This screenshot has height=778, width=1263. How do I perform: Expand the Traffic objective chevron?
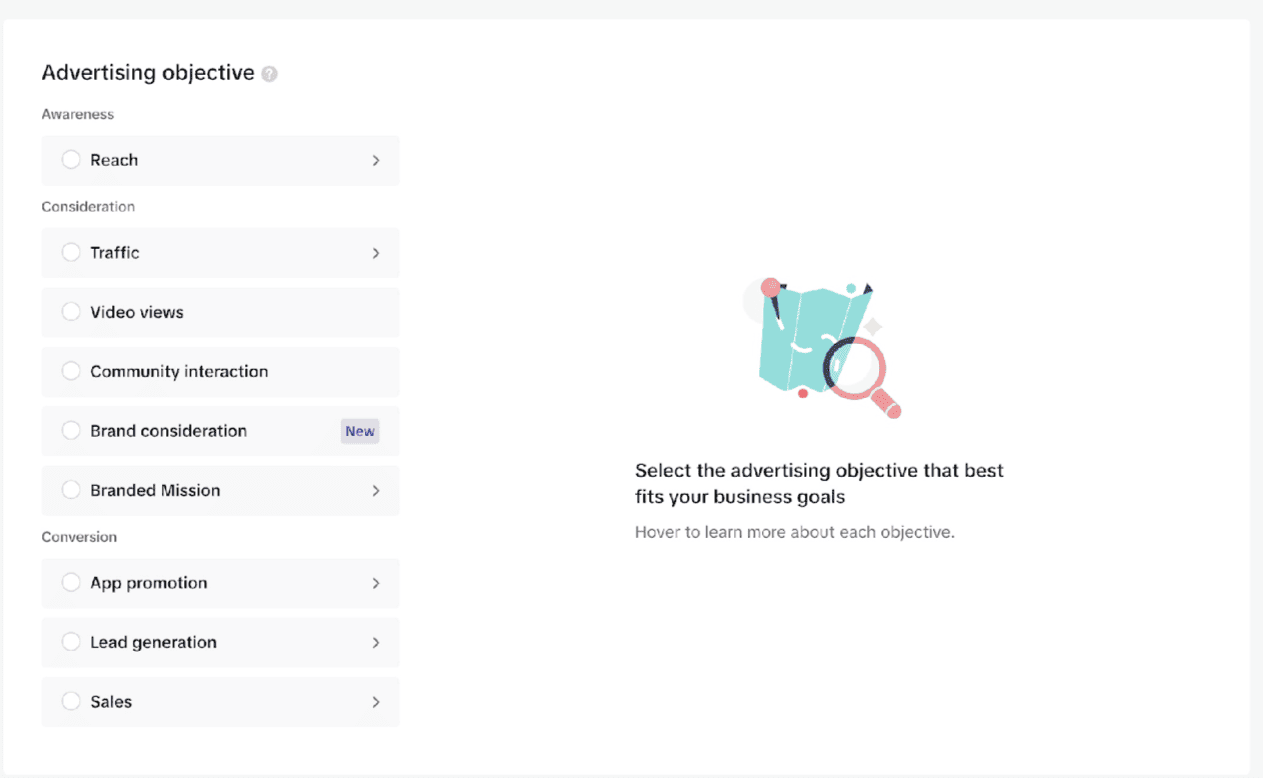(376, 253)
